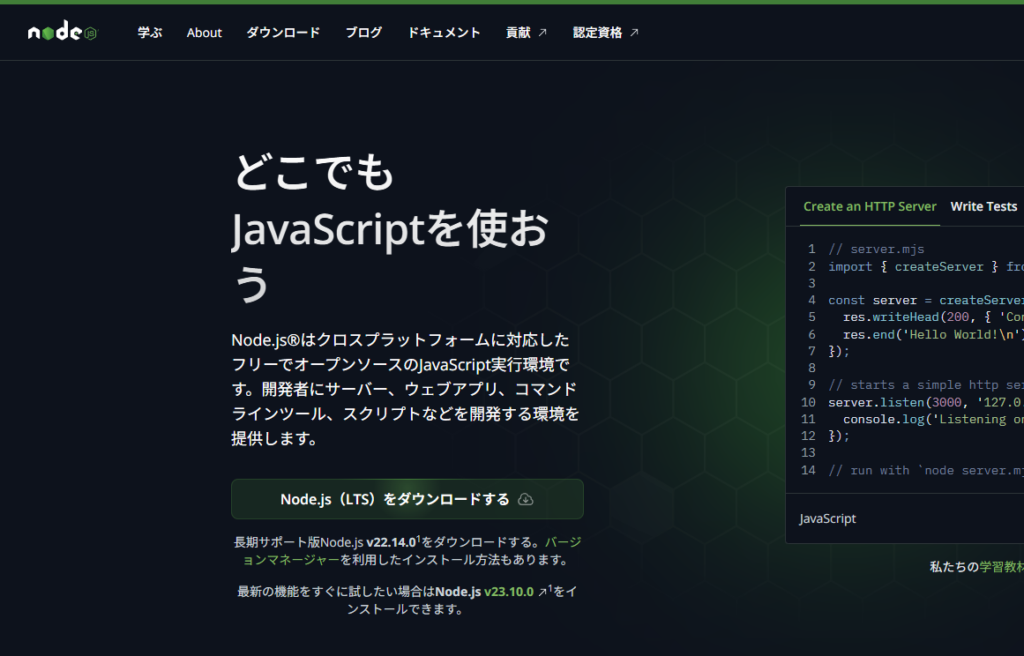Click the v22.14.0 version text
The width and height of the screenshot is (1024, 656).
391,542
